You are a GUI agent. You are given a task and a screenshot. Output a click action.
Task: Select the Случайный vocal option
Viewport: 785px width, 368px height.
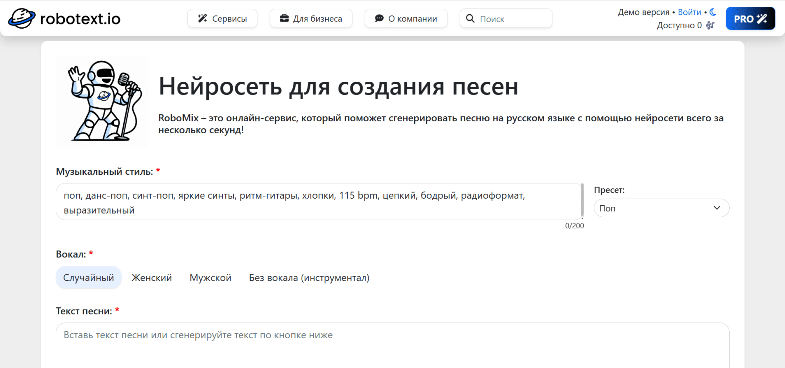89,277
